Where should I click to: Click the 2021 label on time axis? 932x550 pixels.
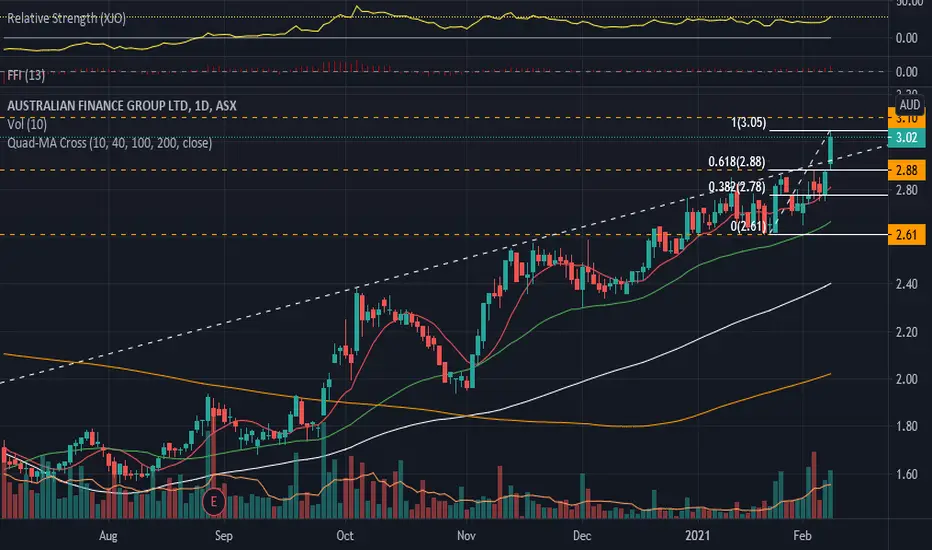point(697,536)
